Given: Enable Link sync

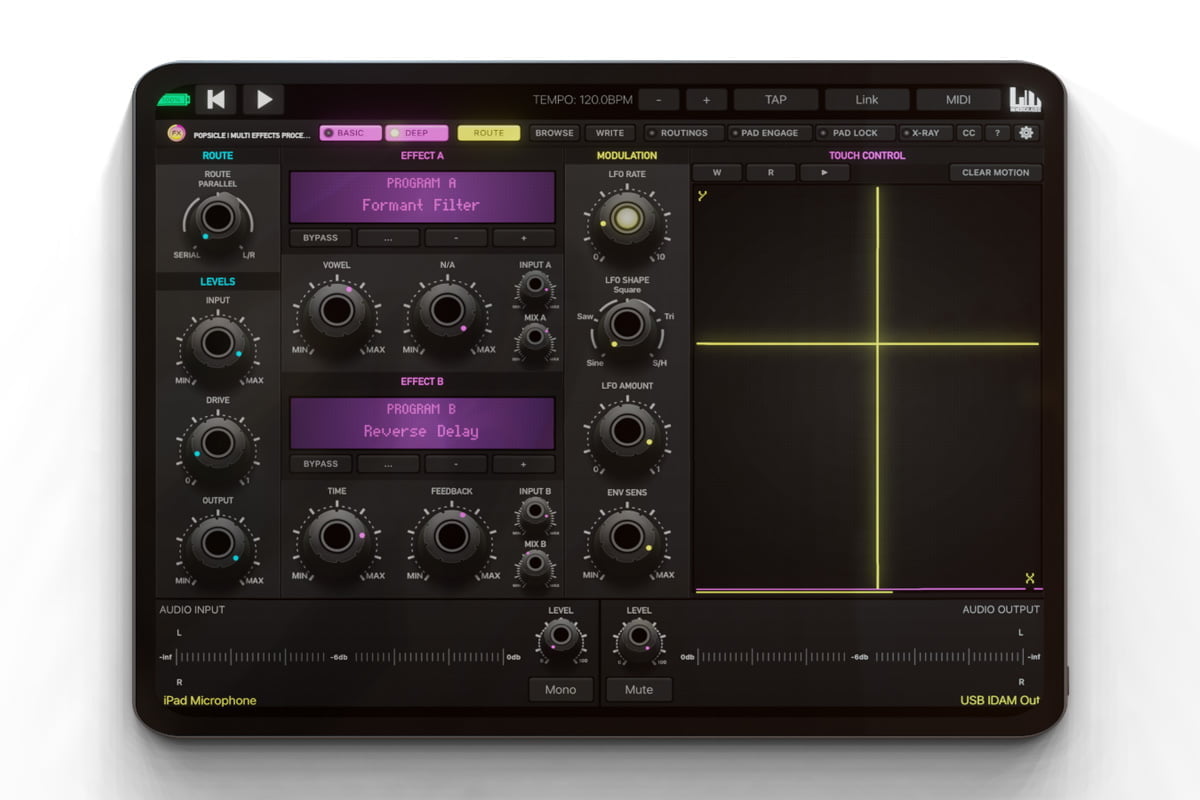Looking at the screenshot, I should tap(867, 99).
